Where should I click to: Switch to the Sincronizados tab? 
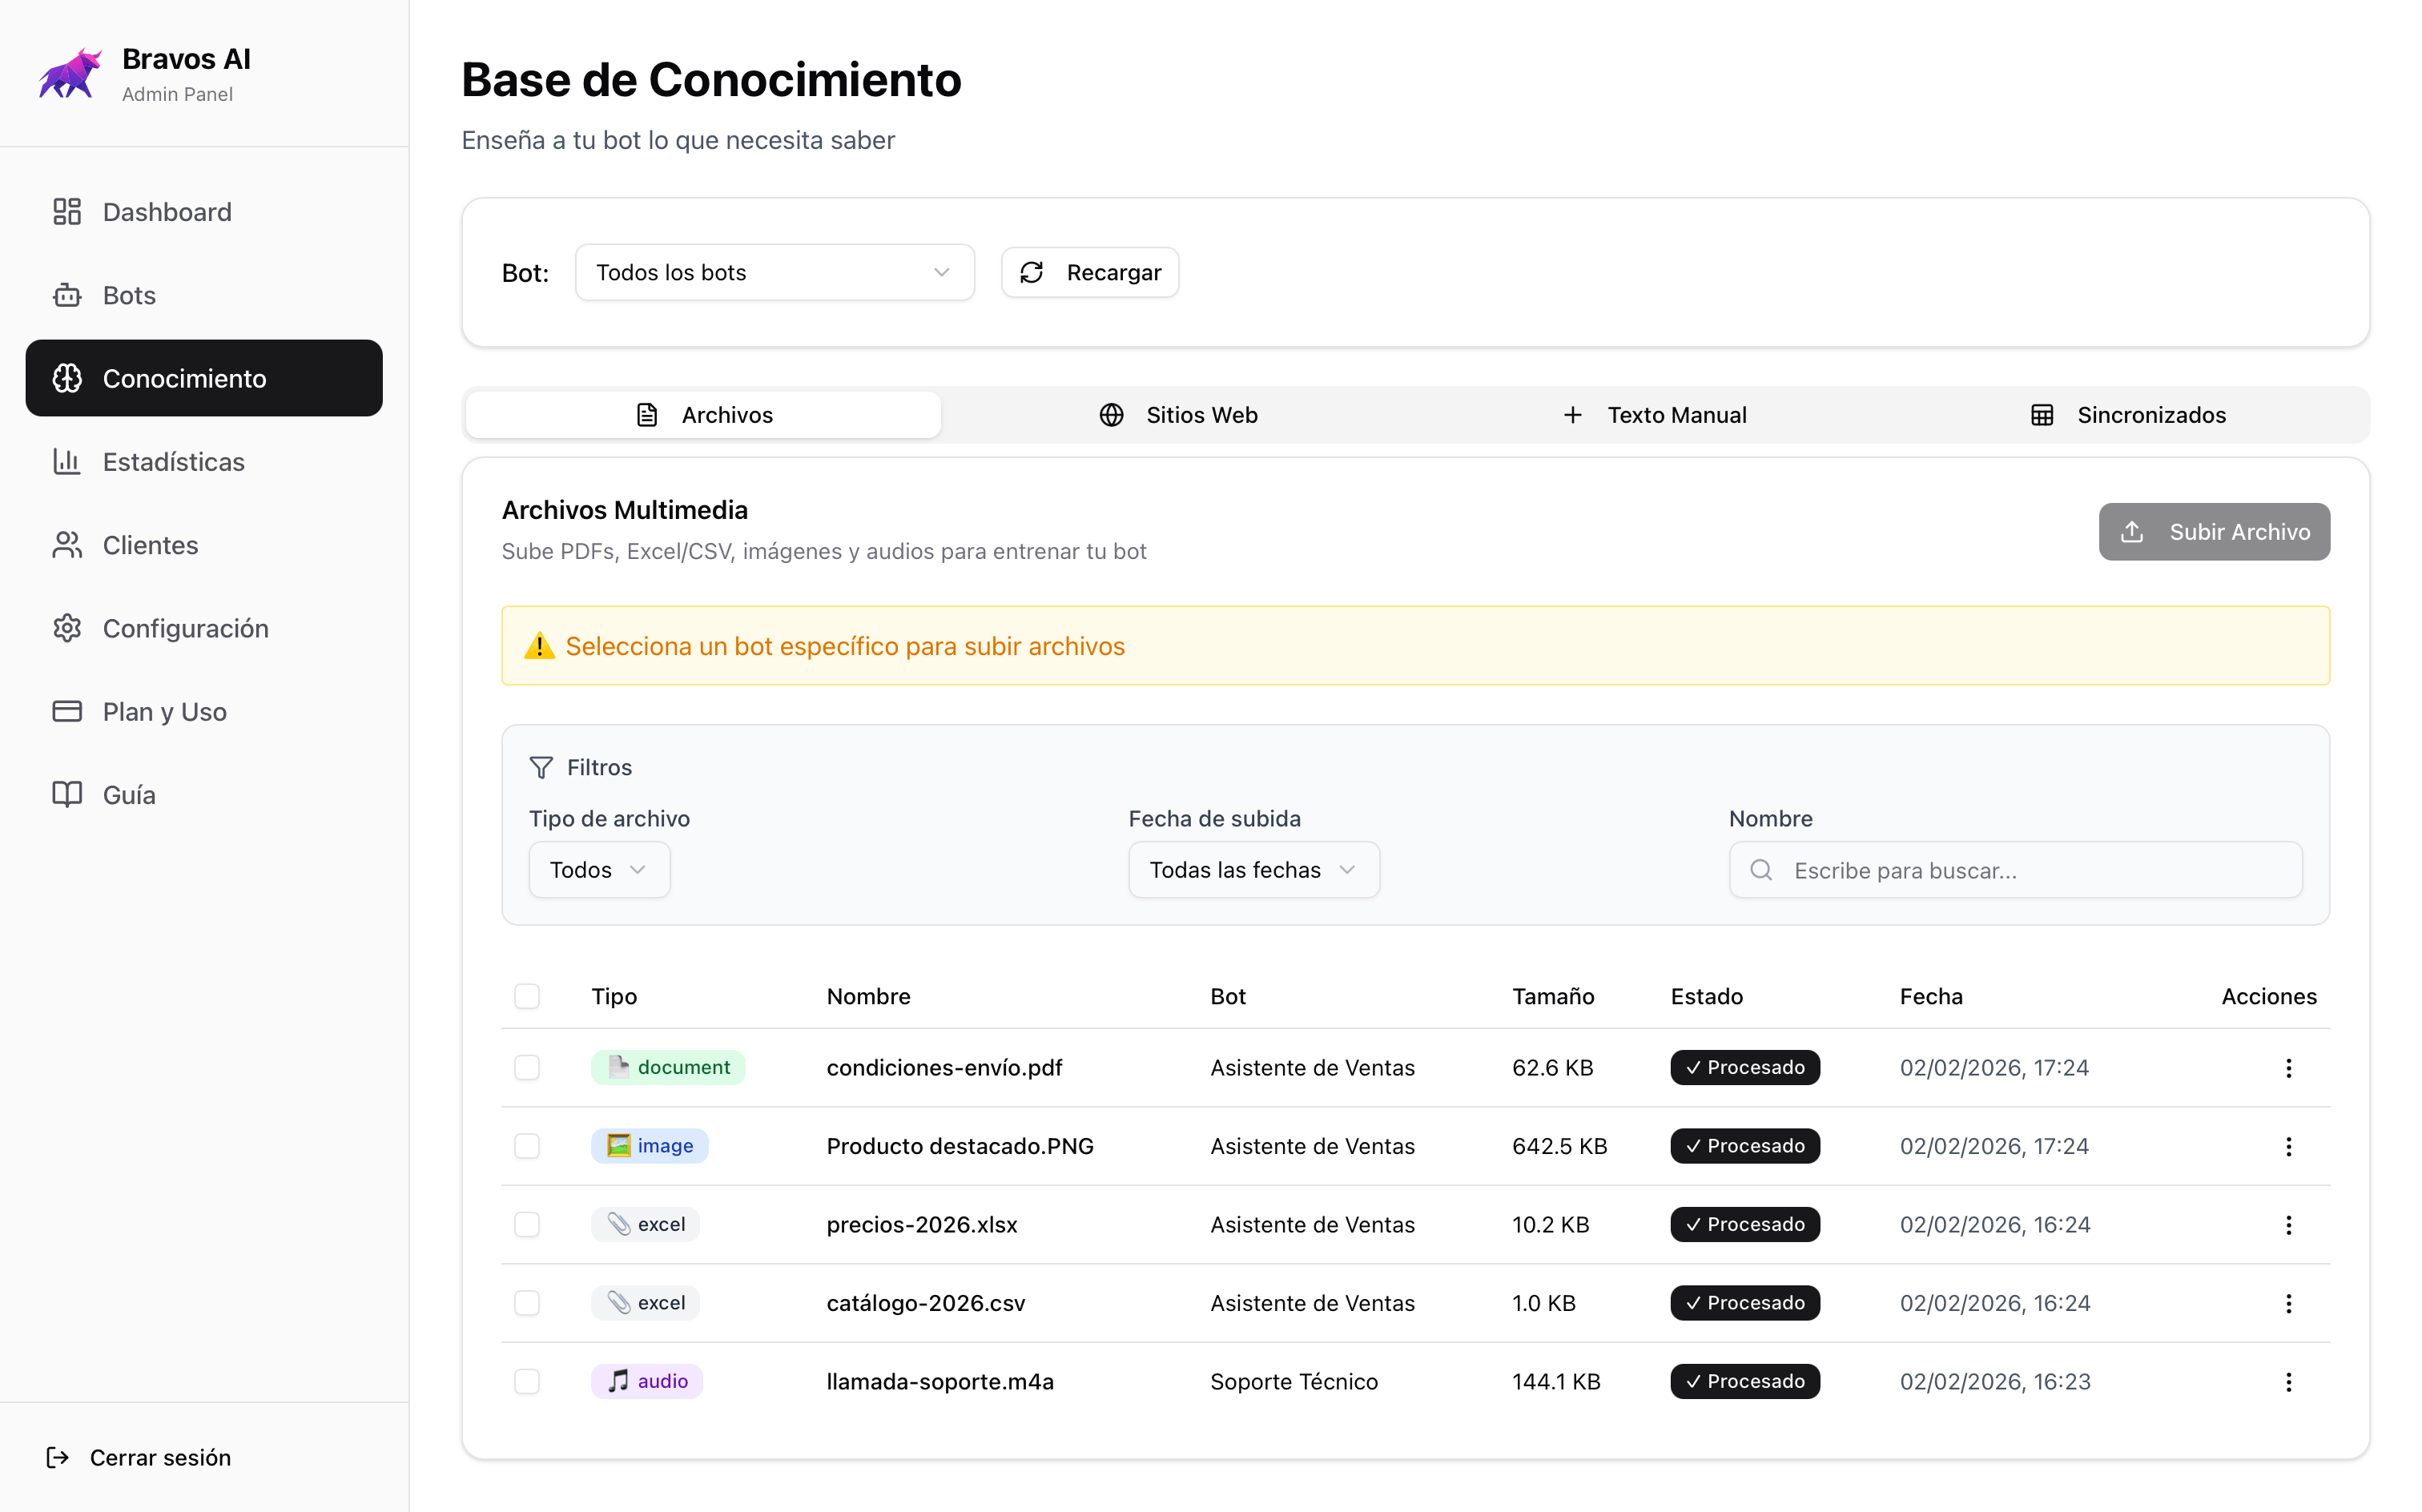coord(2128,415)
